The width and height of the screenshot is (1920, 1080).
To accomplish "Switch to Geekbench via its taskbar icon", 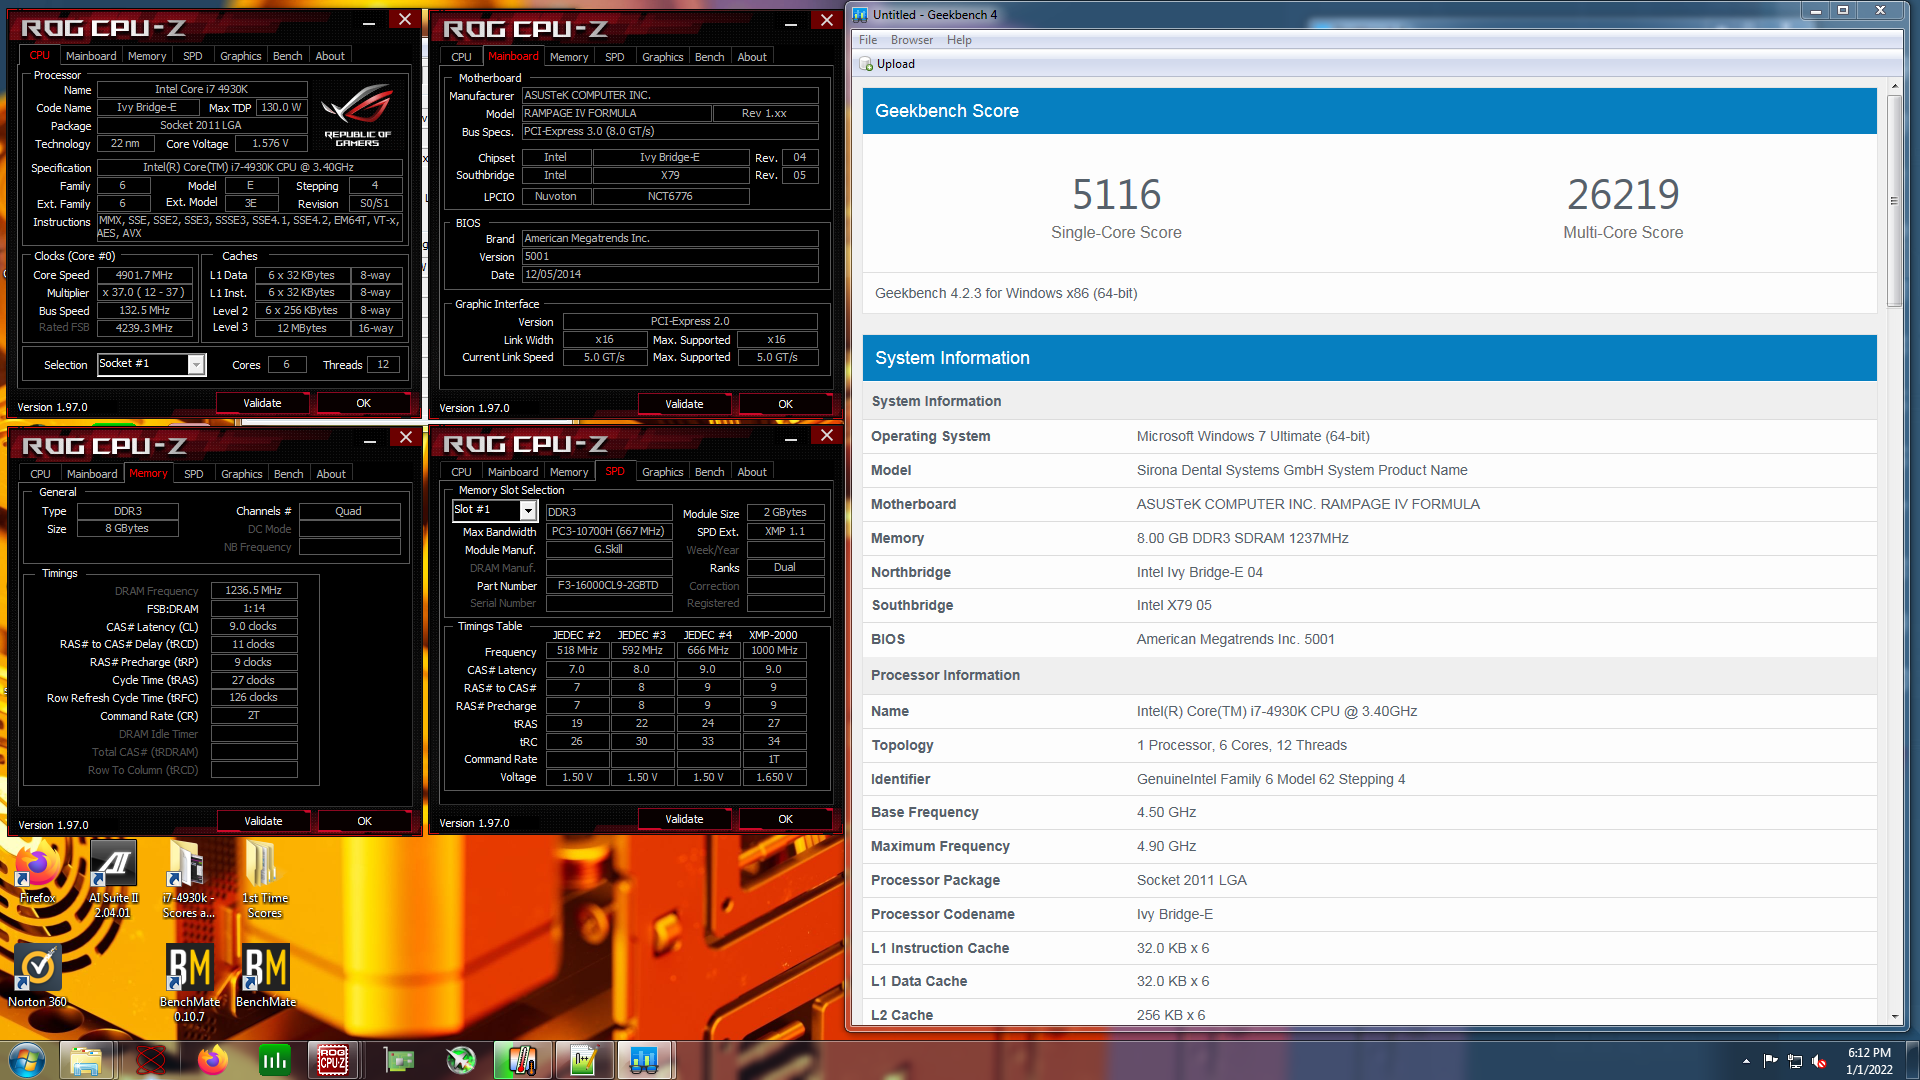I will coord(644,1059).
